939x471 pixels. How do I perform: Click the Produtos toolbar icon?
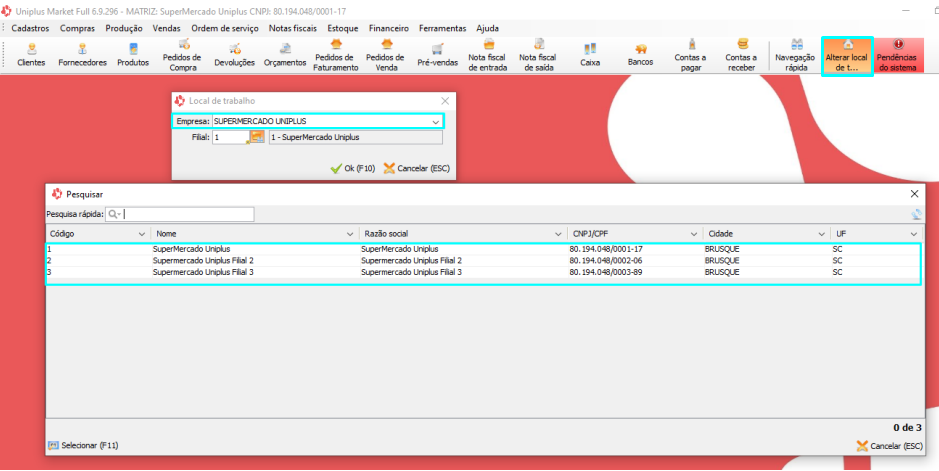tap(133, 54)
